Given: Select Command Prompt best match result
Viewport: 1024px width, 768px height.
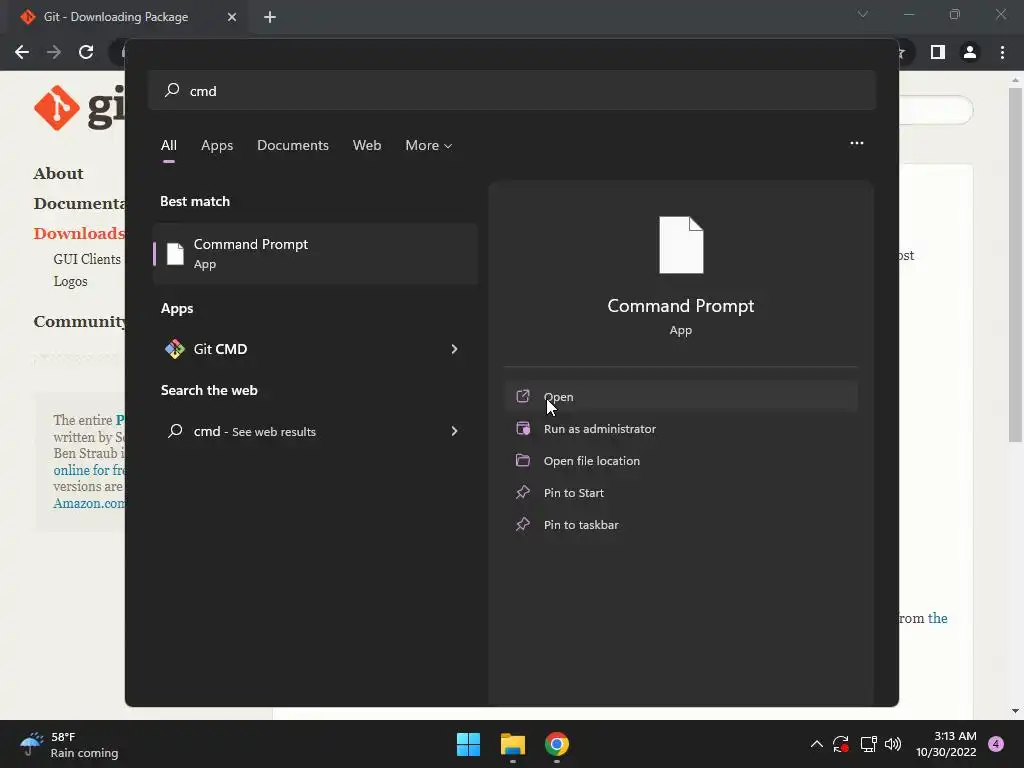Looking at the screenshot, I should 315,253.
